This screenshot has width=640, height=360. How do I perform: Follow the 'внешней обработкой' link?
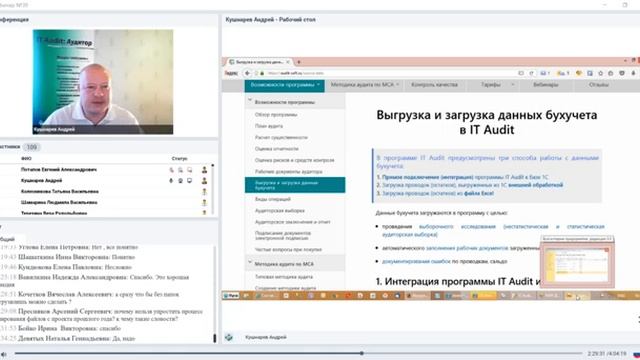[x=535, y=185]
